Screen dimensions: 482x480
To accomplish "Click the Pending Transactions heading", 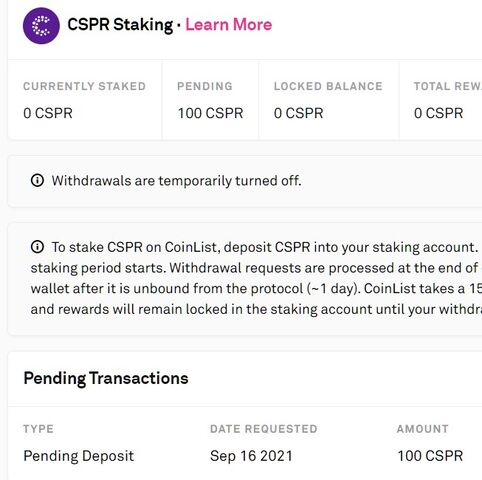I will (106, 378).
